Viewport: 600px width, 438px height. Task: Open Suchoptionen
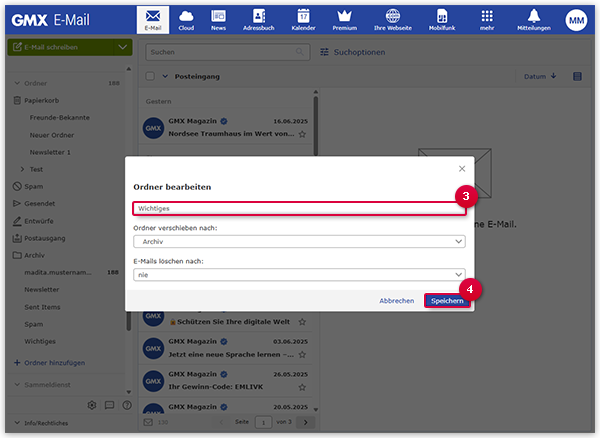[353, 52]
